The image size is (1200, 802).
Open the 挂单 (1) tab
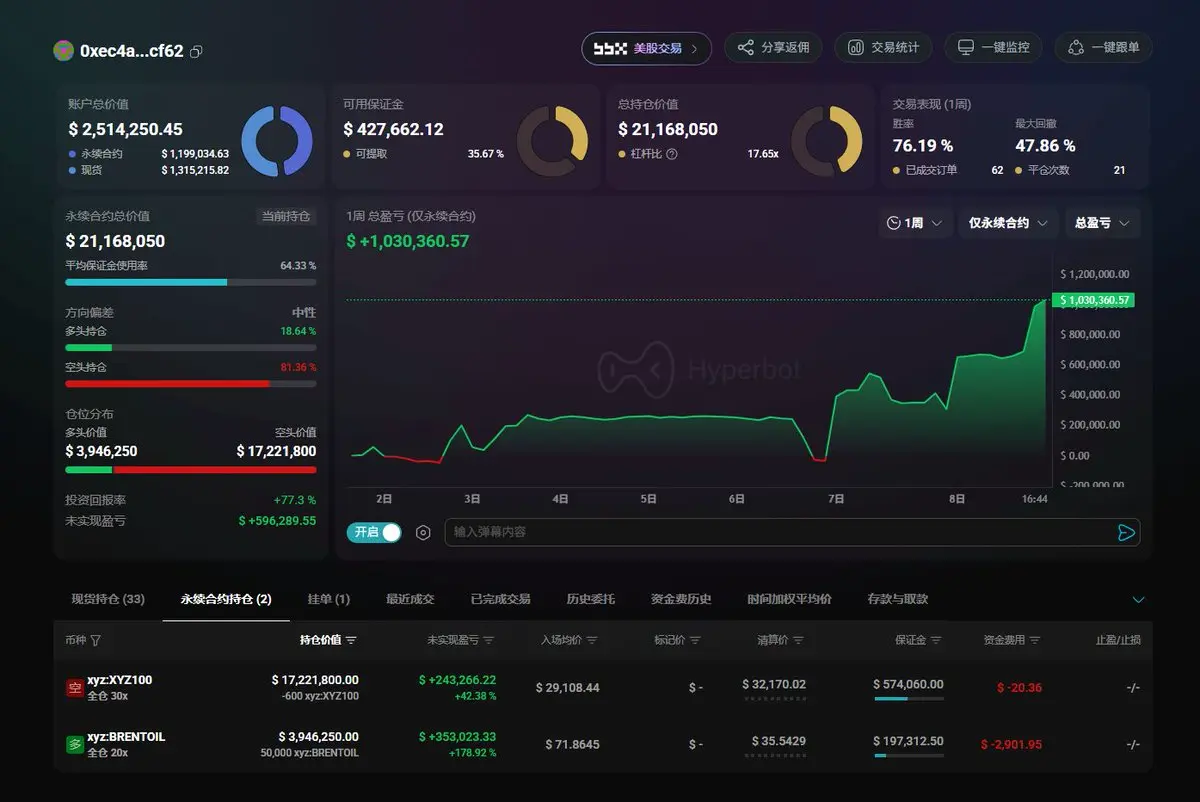[x=329, y=599]
